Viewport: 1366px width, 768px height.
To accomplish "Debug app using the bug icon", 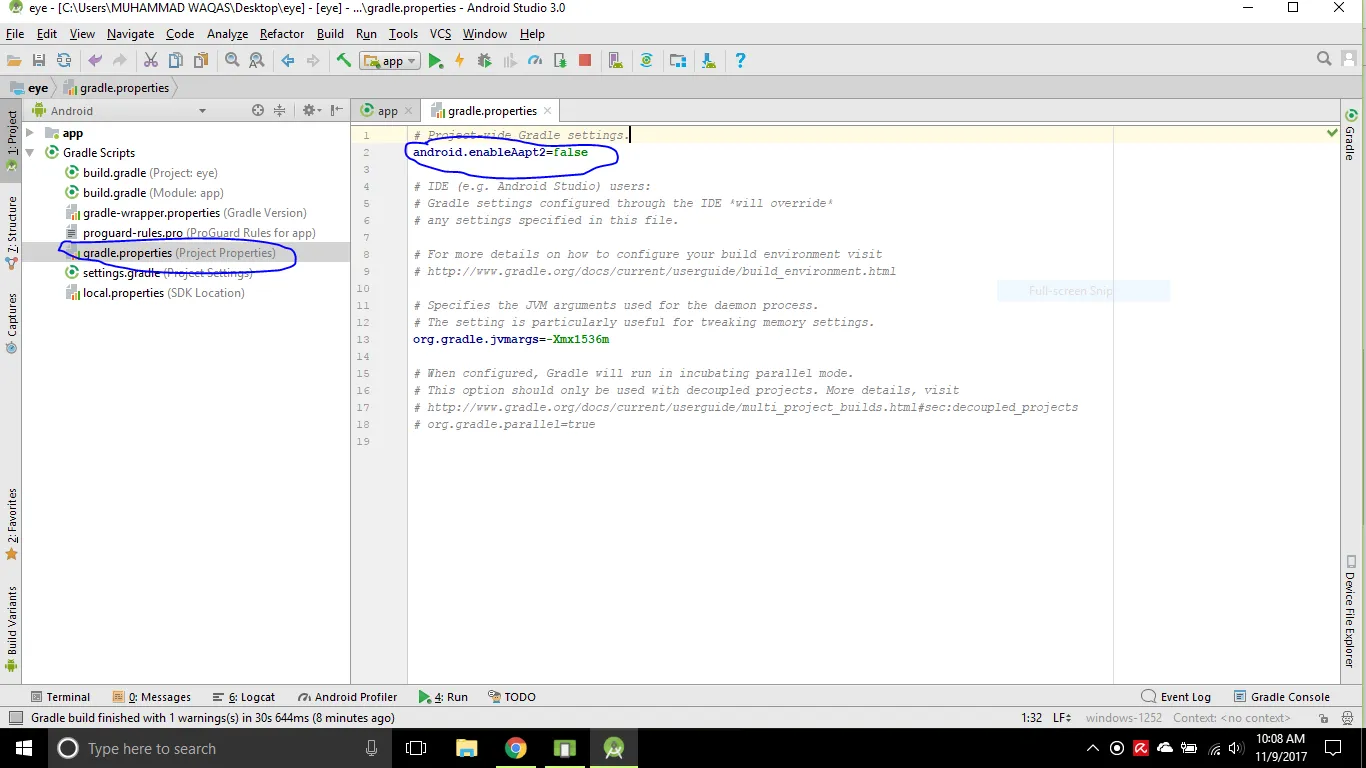I will (x=485, y=61).
